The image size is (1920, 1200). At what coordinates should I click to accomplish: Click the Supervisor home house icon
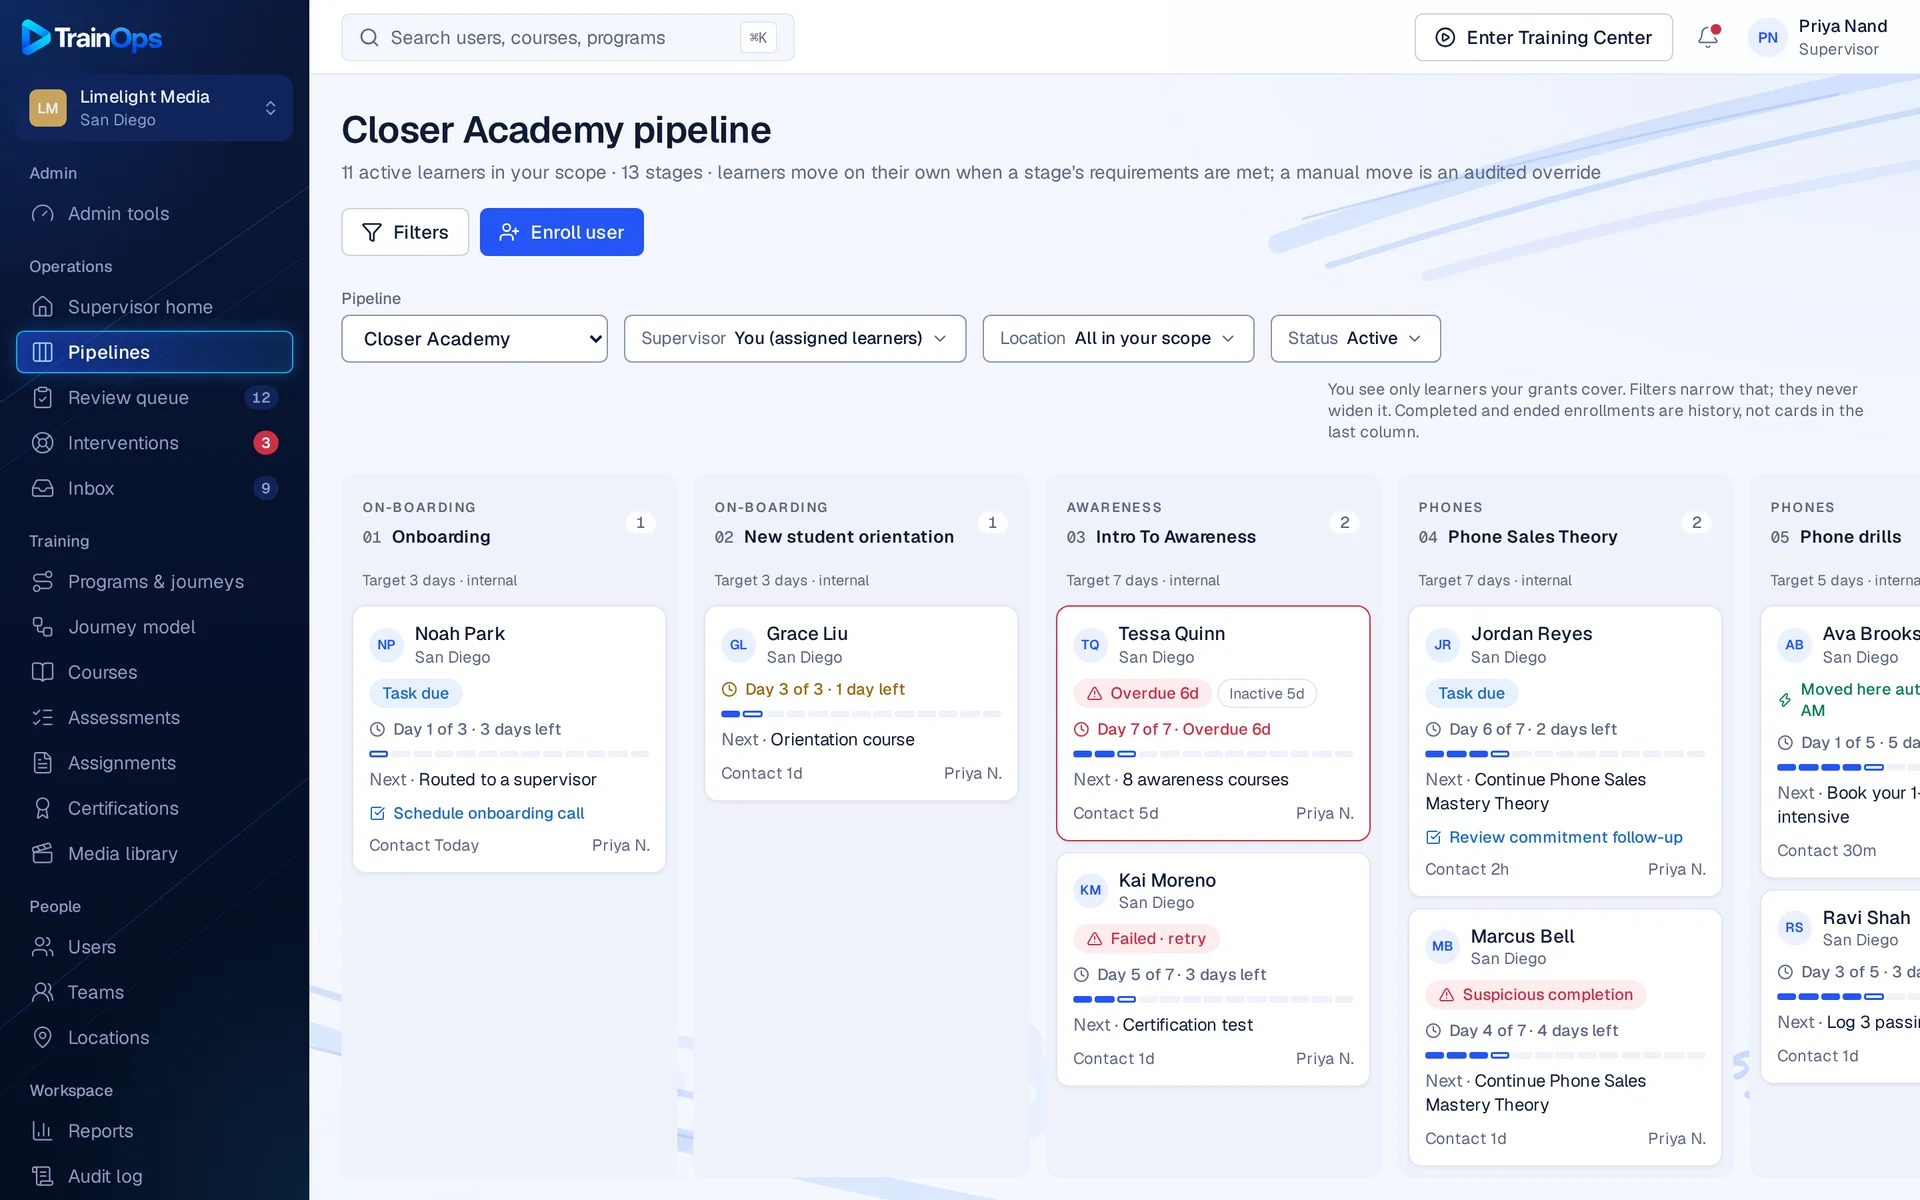(42, 307)
